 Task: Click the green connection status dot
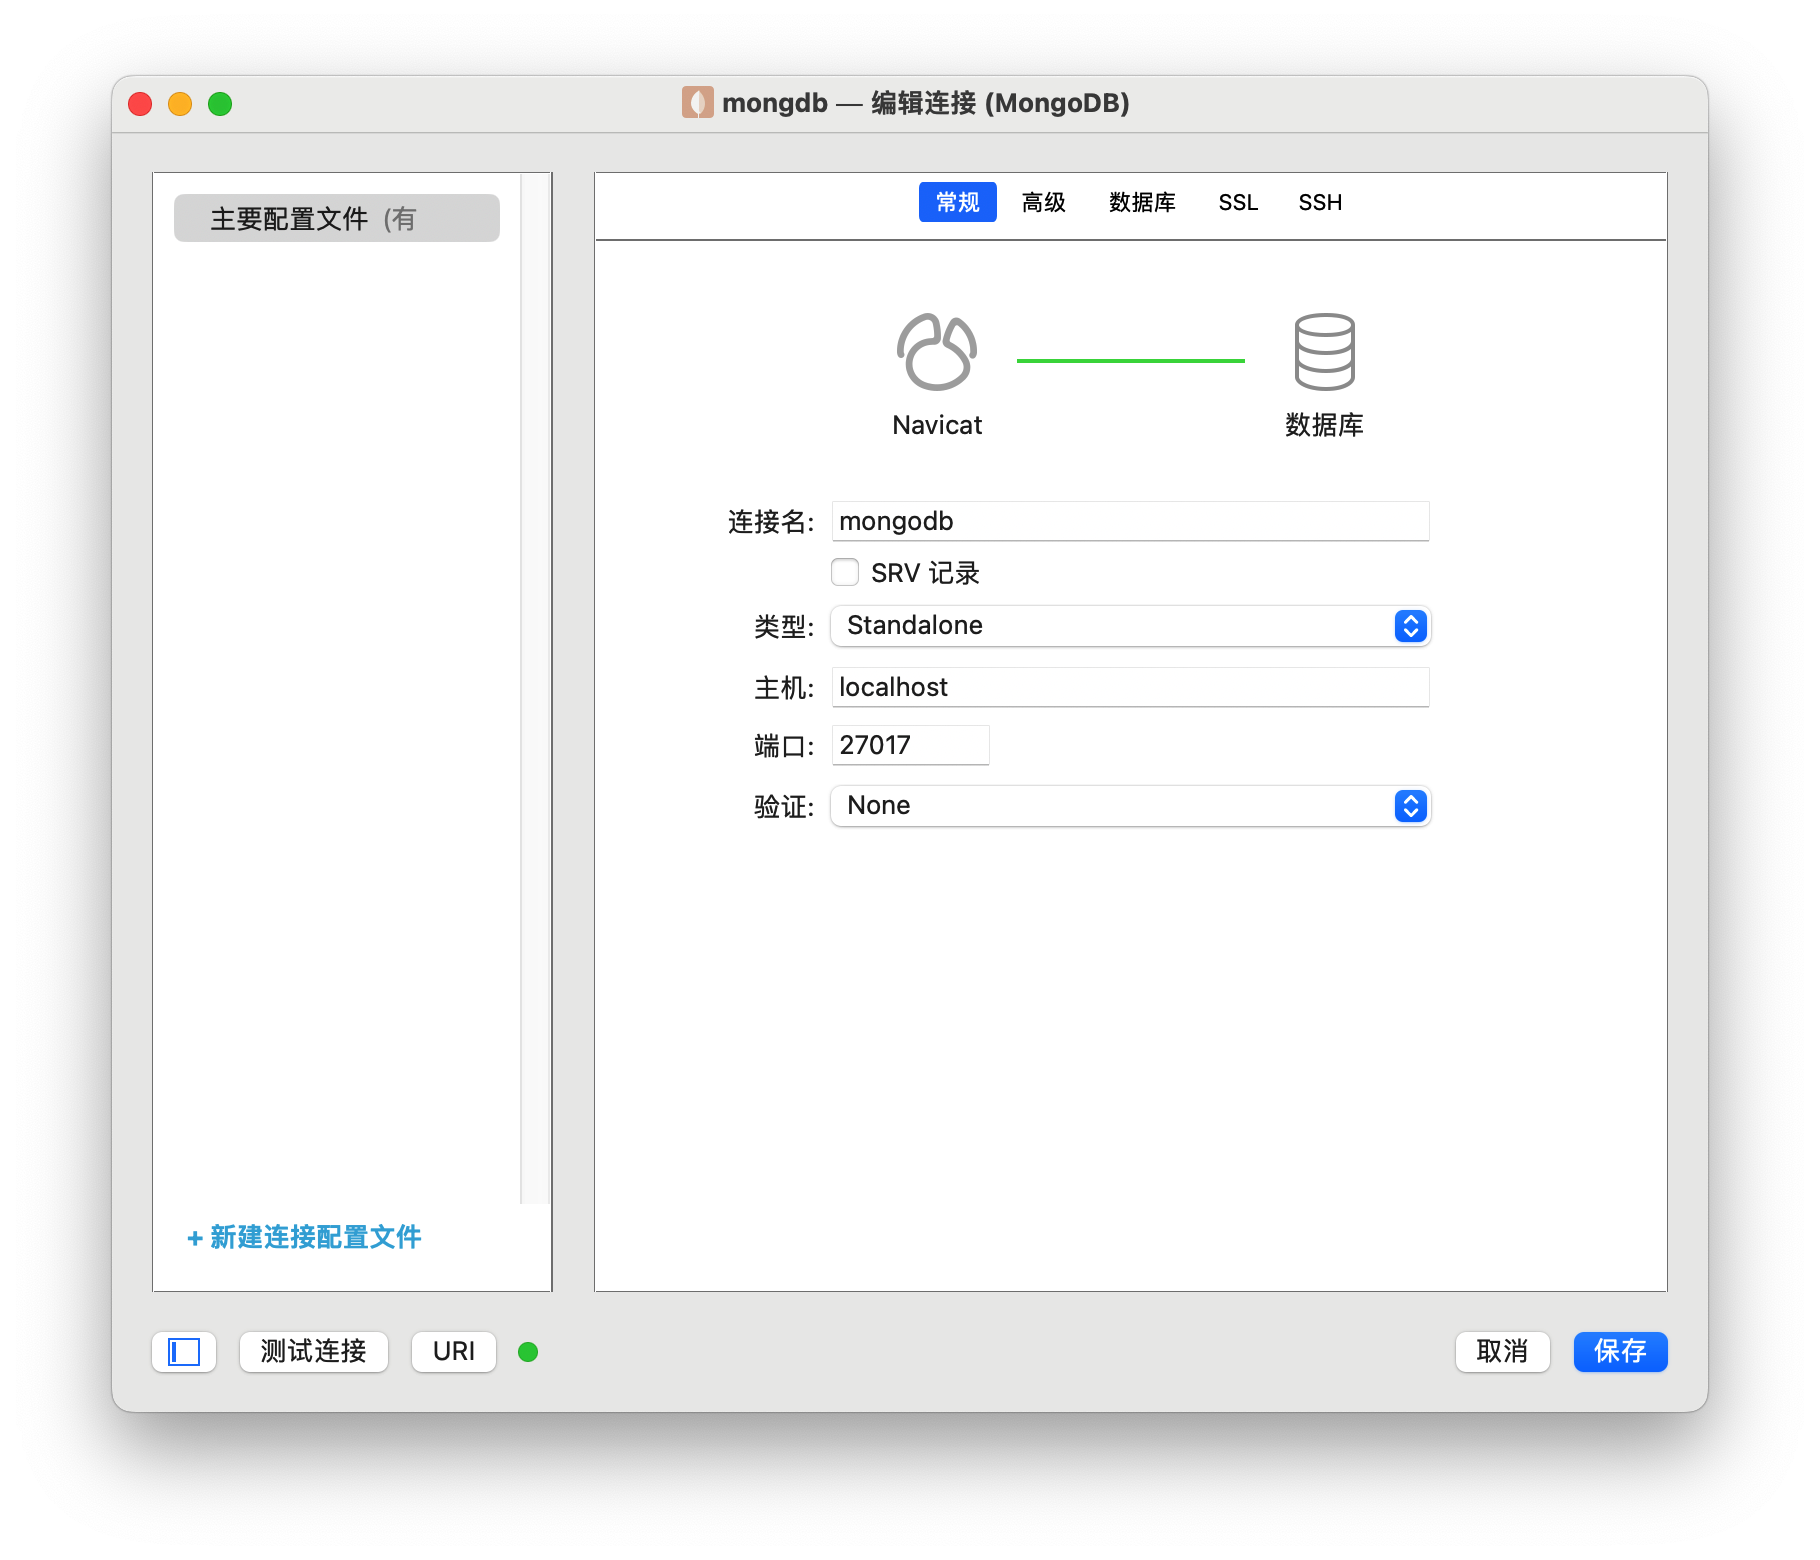(528, 1352)
